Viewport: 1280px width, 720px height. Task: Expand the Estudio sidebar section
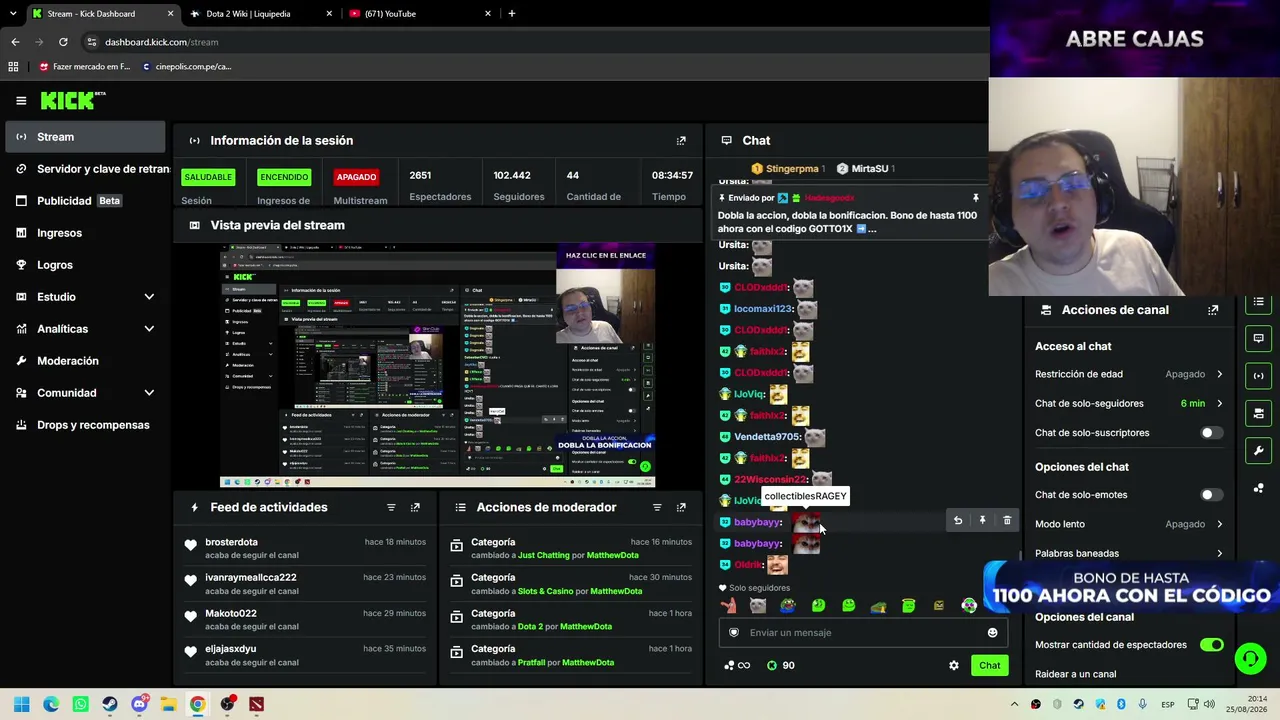pos(149,297)
